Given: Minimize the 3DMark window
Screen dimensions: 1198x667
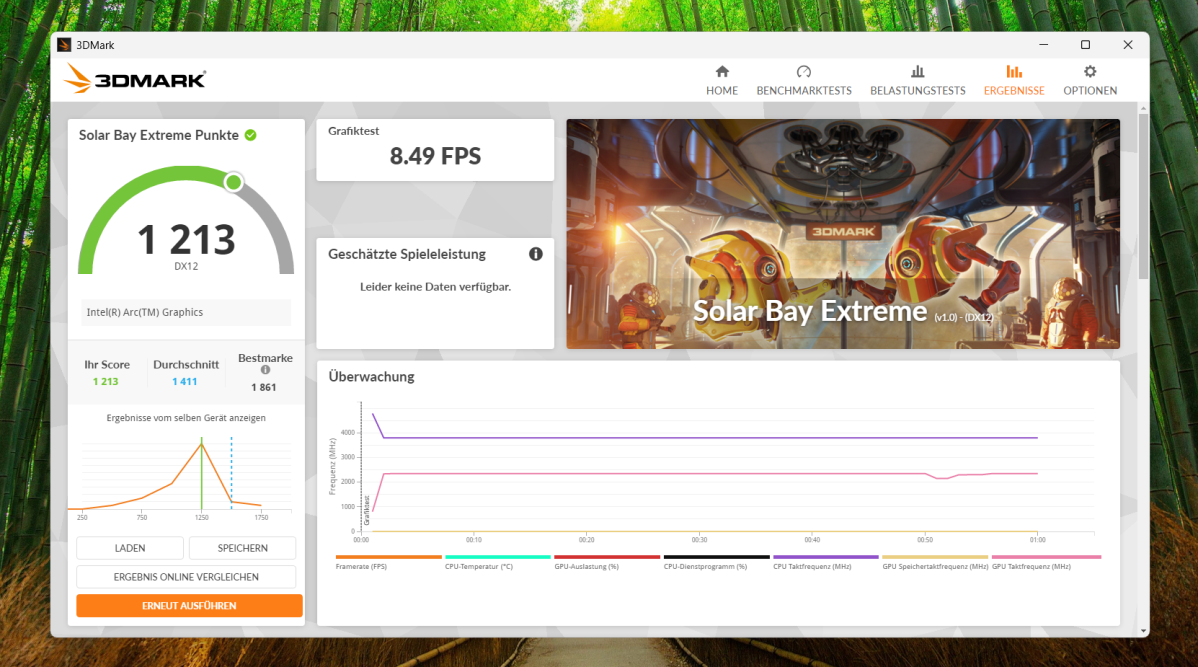Looking at the screenshot, I should 1044,45.
